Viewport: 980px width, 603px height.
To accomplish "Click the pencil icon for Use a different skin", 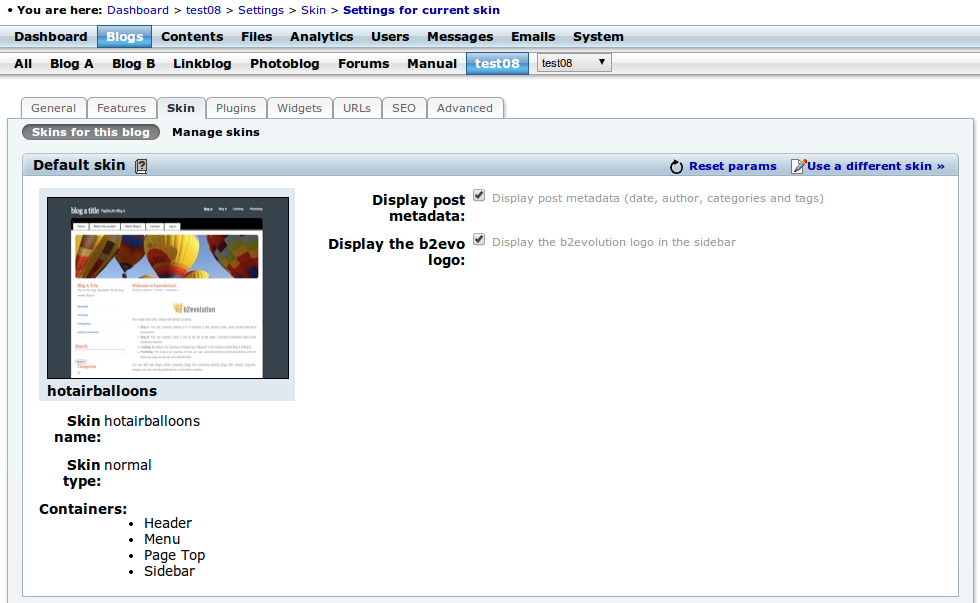I will coord(798,166).
